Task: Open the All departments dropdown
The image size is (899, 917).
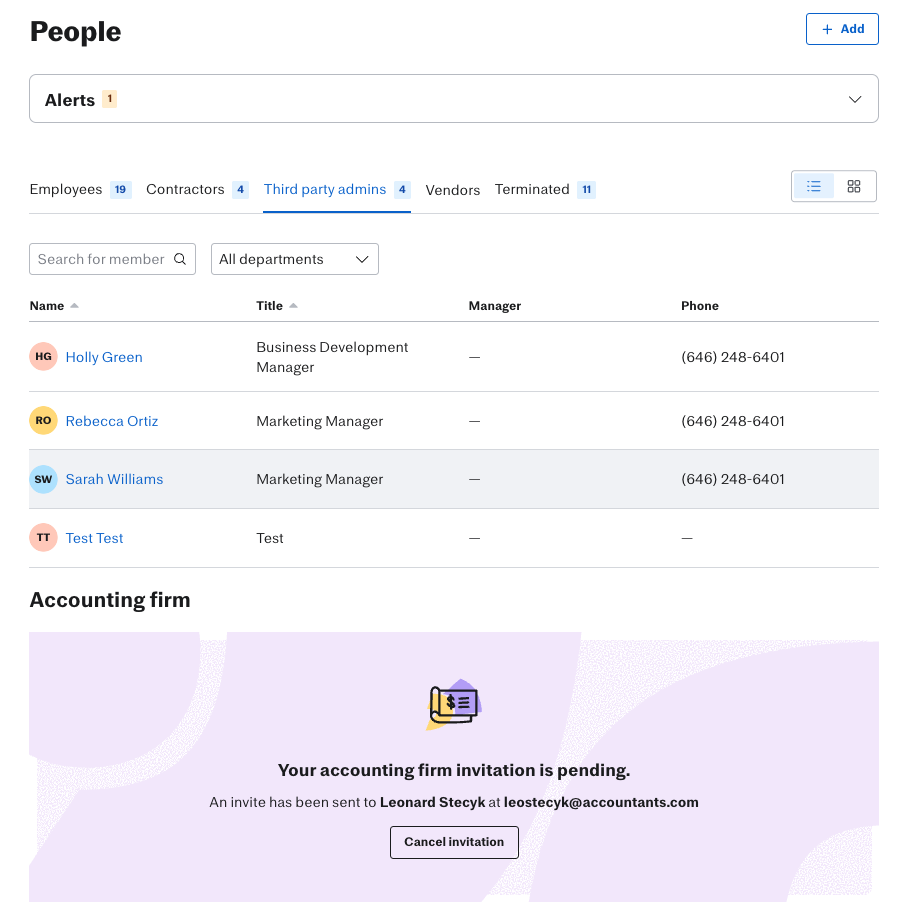Action: (295, 259)
